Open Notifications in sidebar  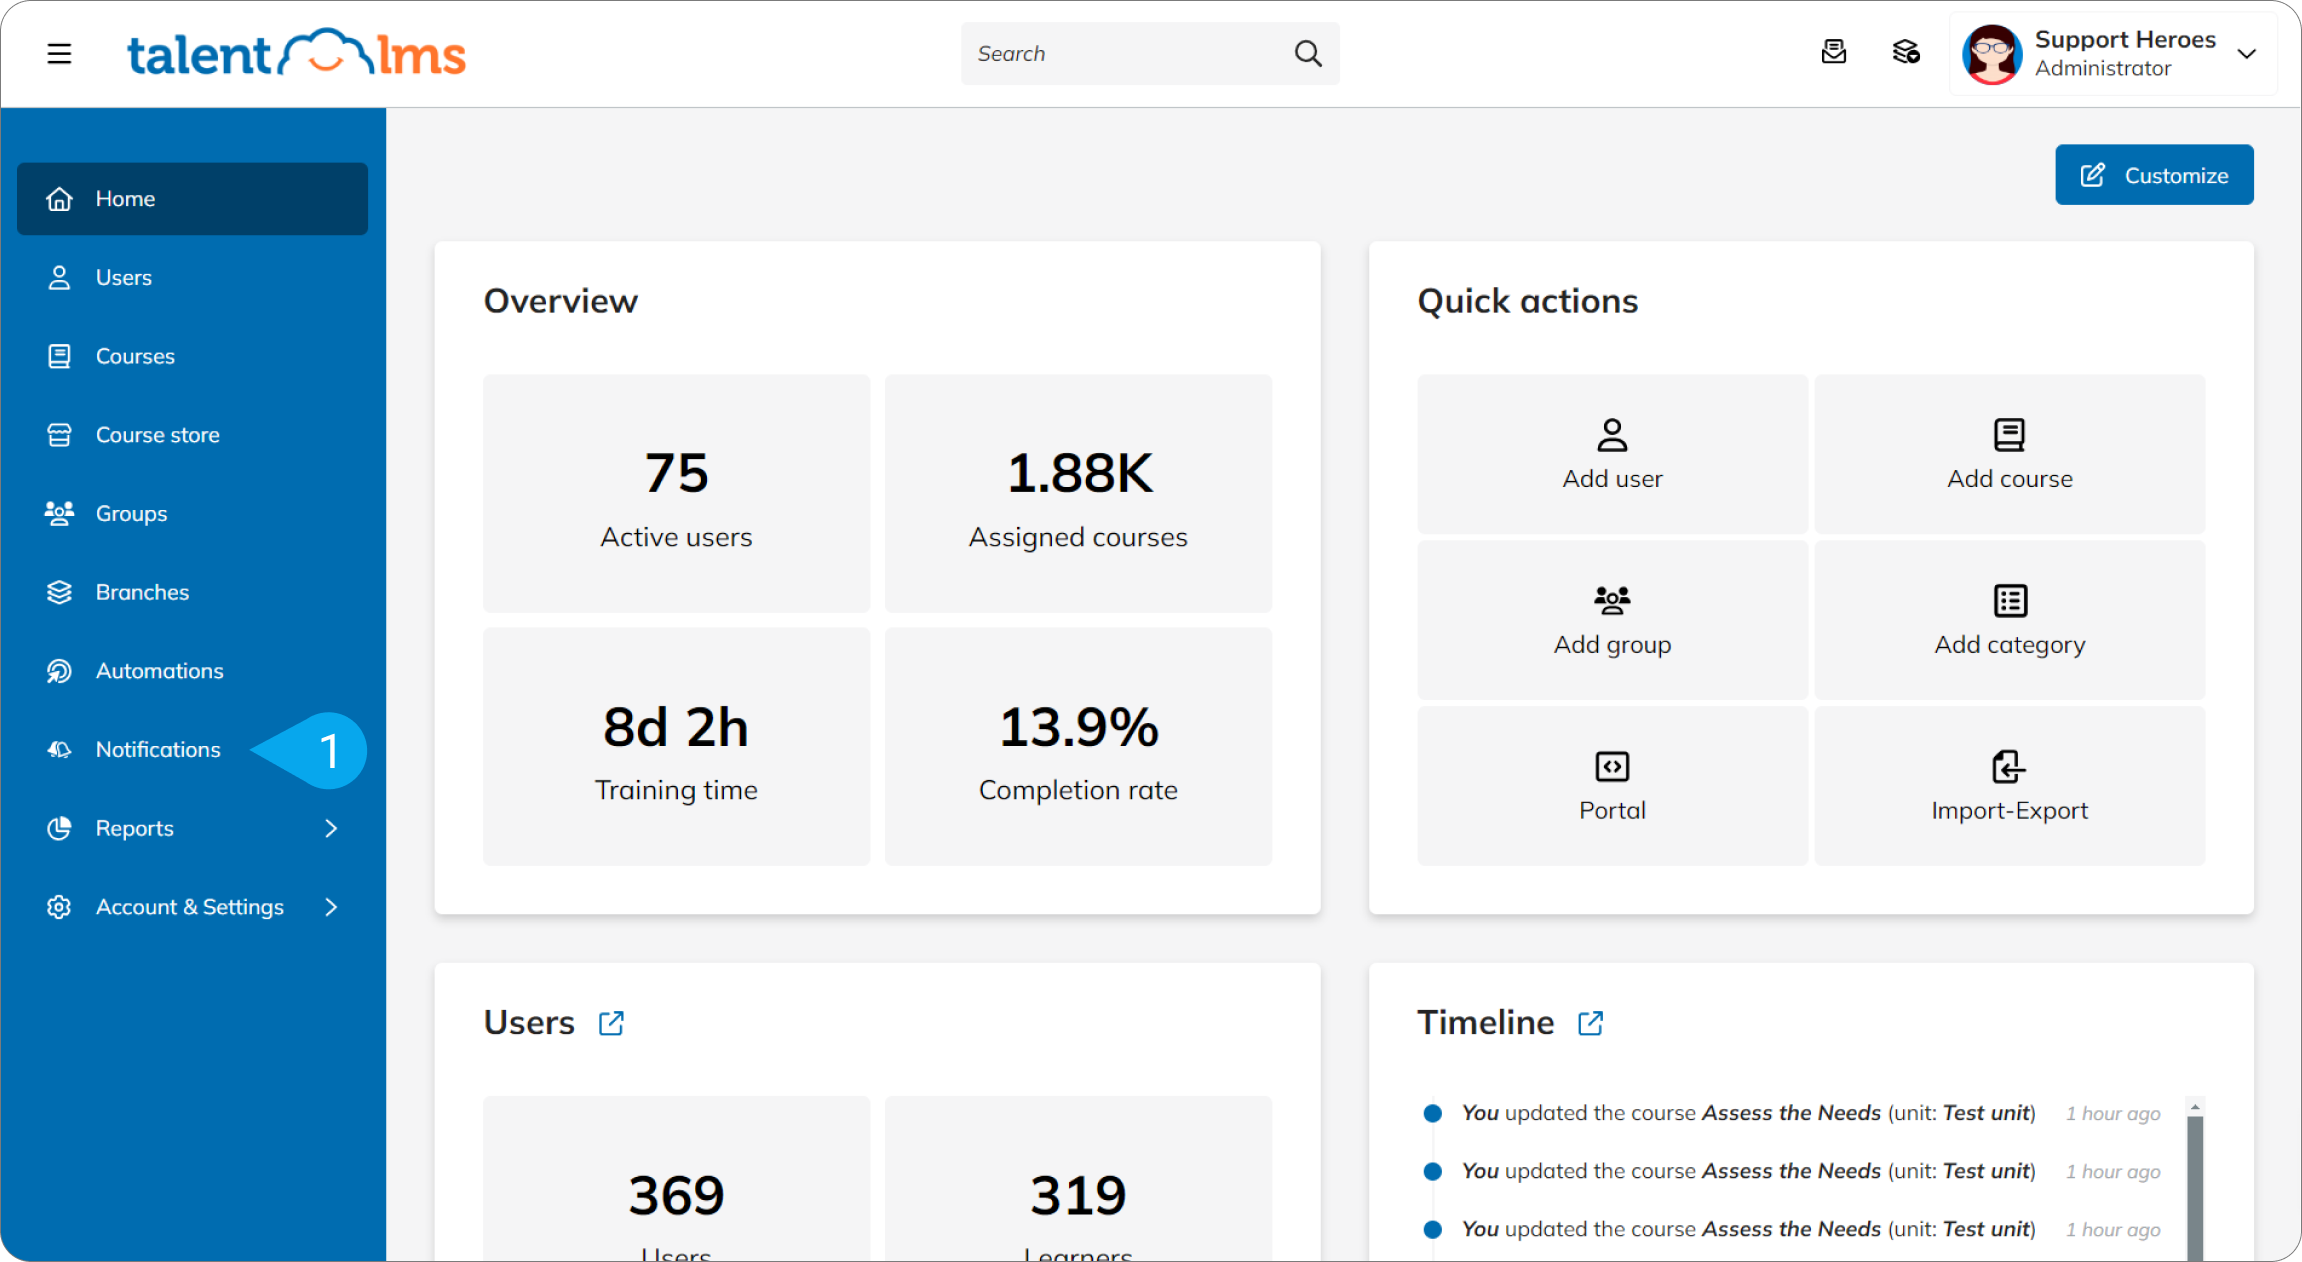coord(192,750)
